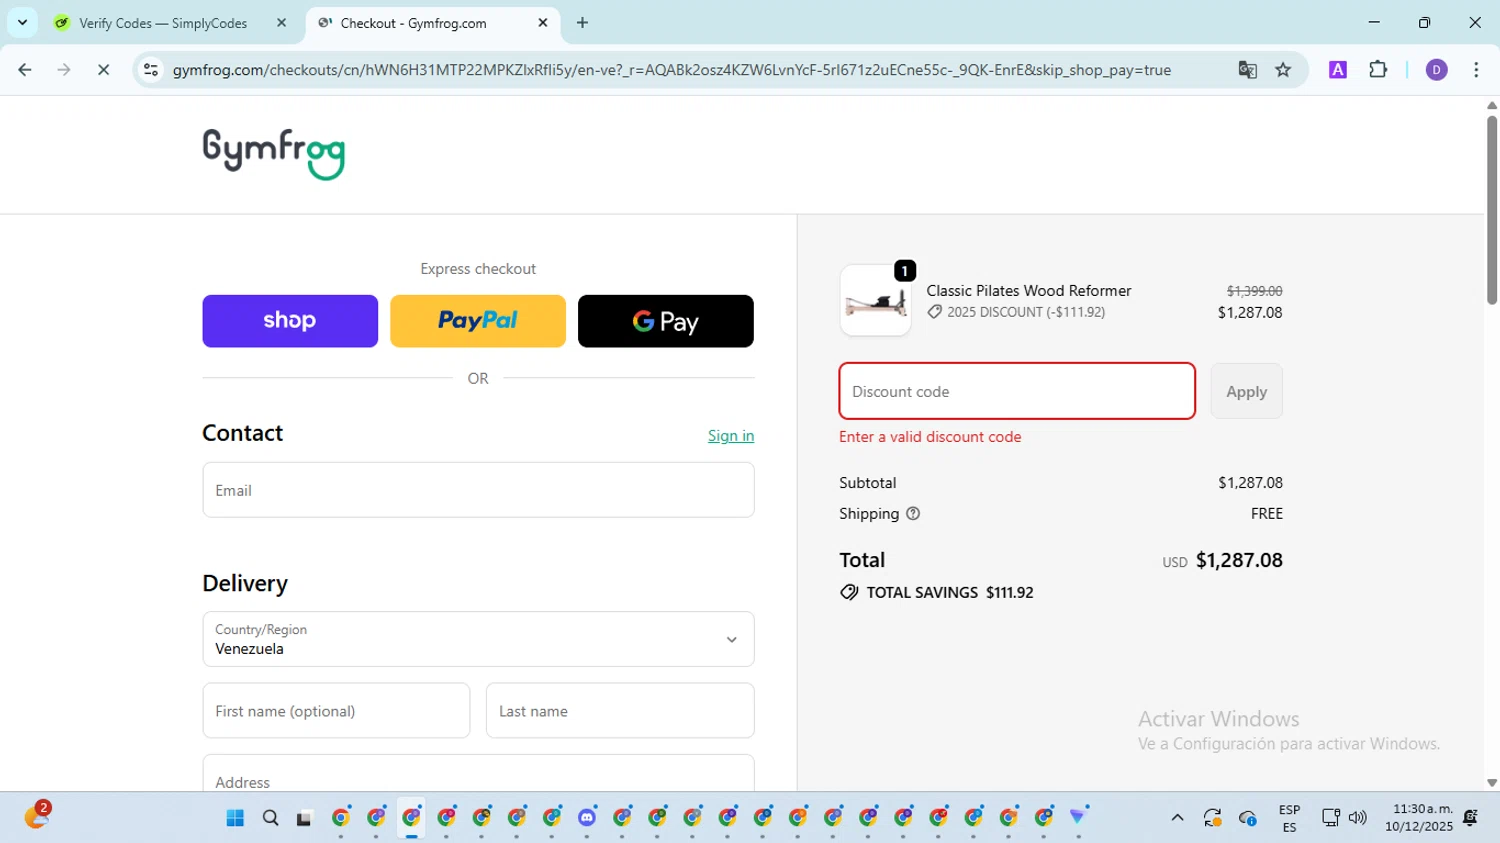The image size is (1500, 843).
Task: Open the volume control tray icon
Action: tap(1357, 818)
